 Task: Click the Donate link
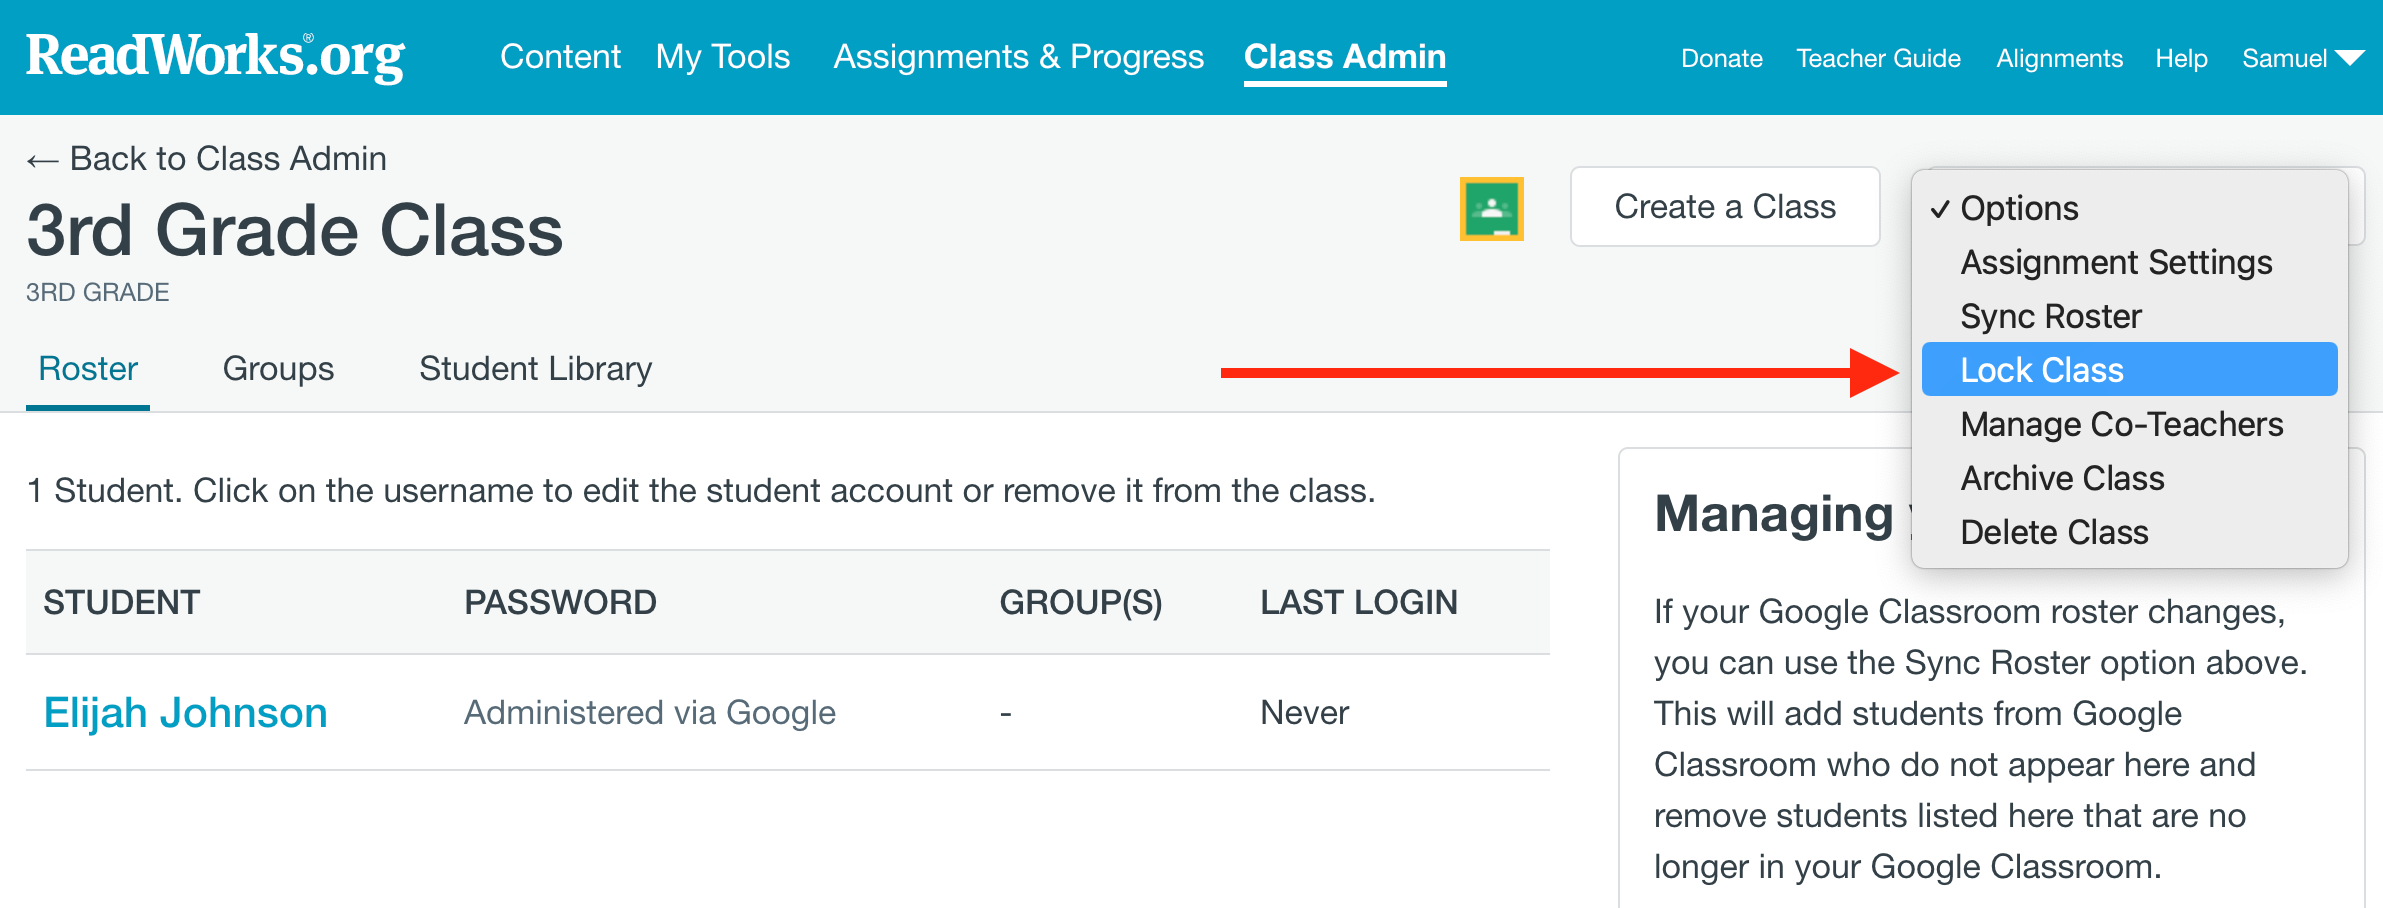point(1721,58)
